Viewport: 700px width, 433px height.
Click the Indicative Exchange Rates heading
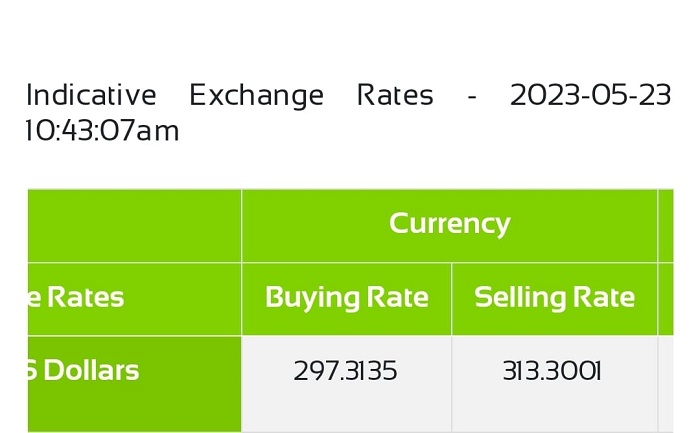click(x=348, y=112)
